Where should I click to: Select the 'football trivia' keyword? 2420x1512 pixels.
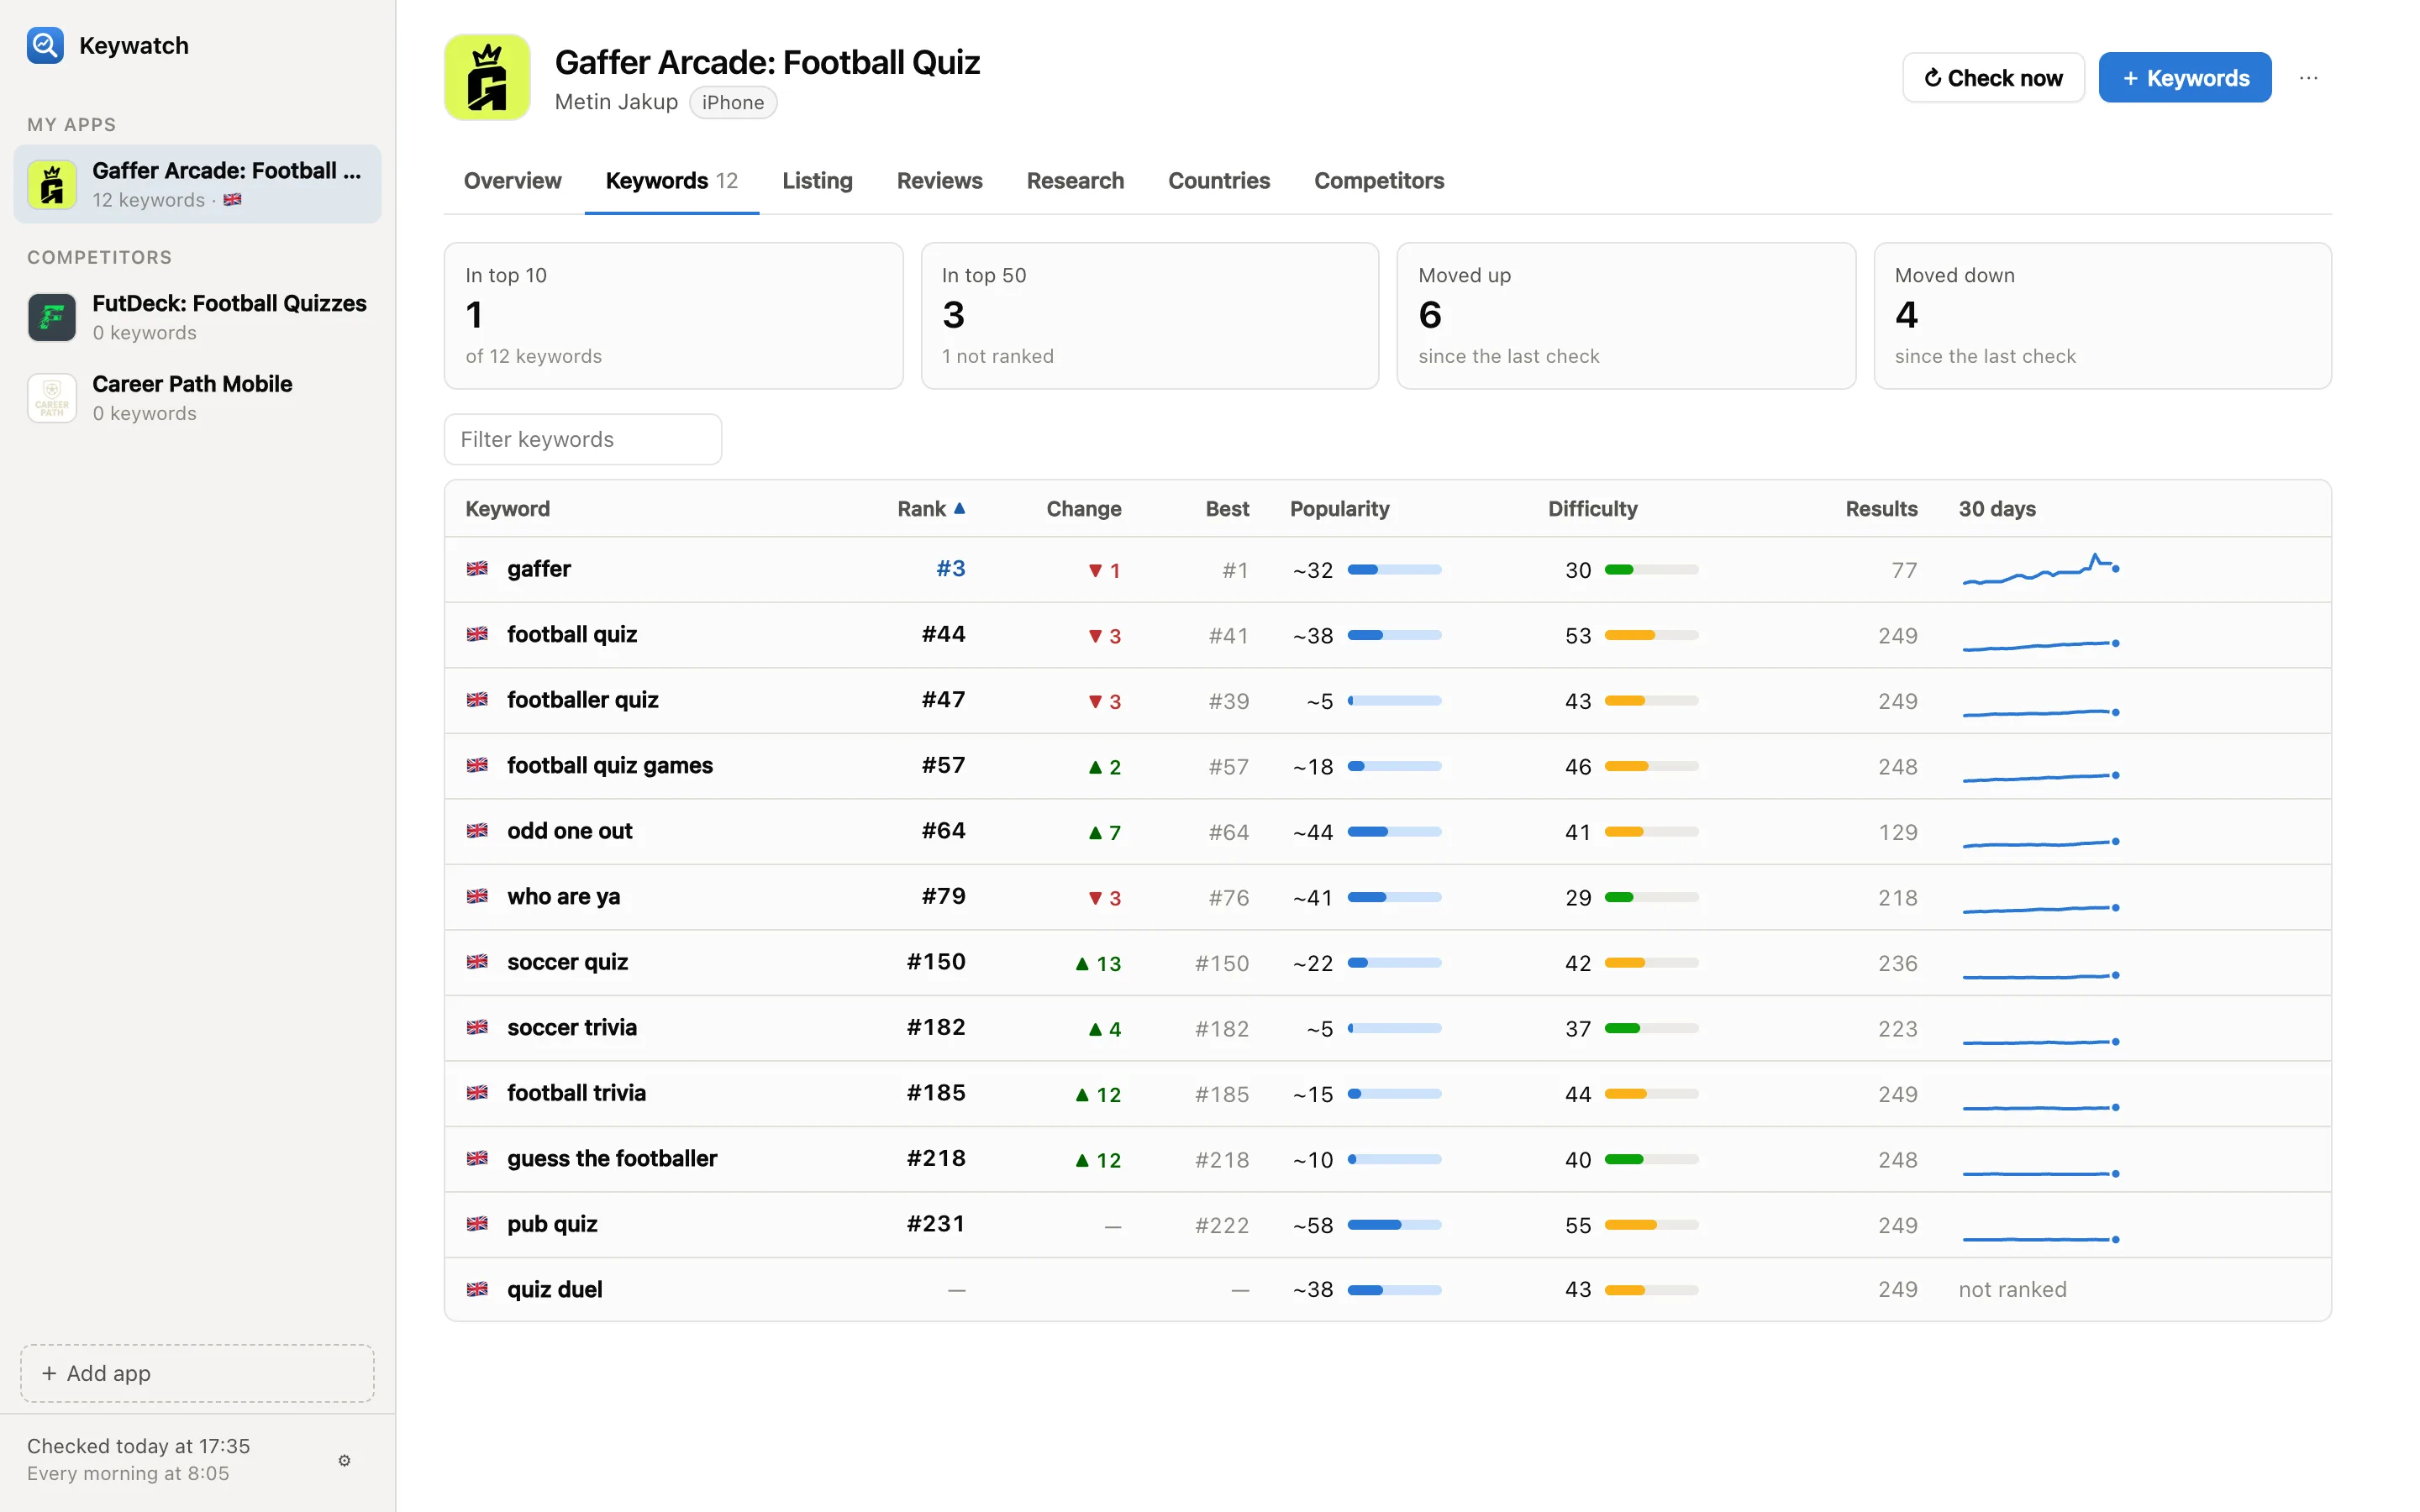pyautogui.click(x=576, y=1093)
